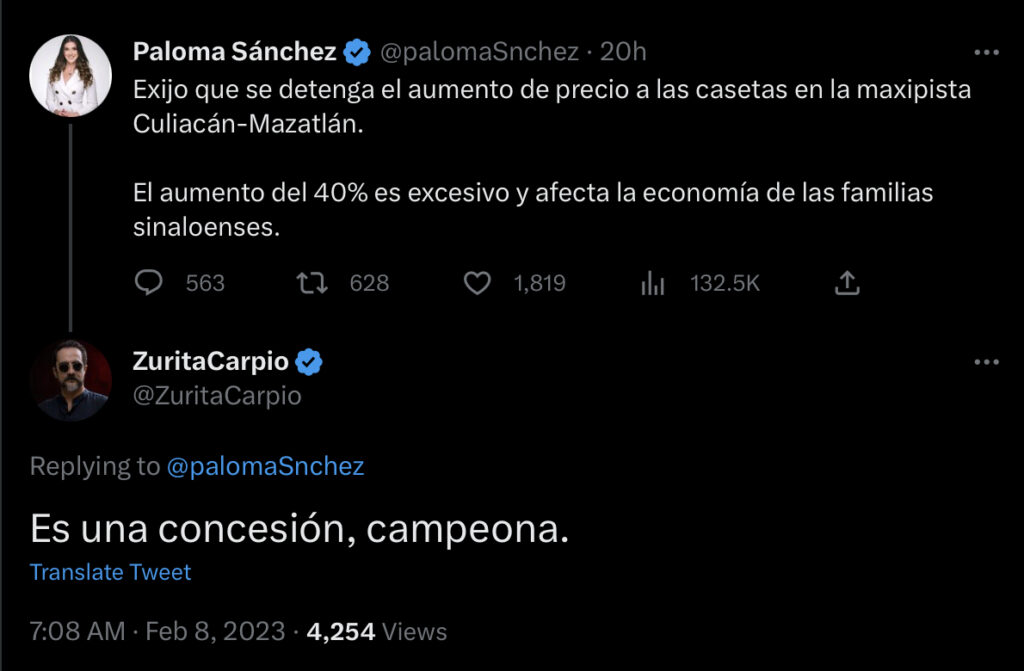1024x671 pixels.
Task: Open the 20h timestamp link
Action: [x=623, y=51]
